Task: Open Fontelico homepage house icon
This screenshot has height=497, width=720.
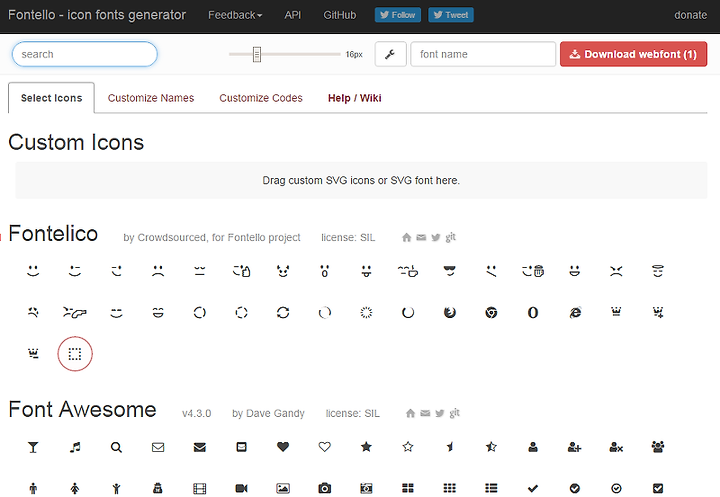Action: tap(406, 237)
